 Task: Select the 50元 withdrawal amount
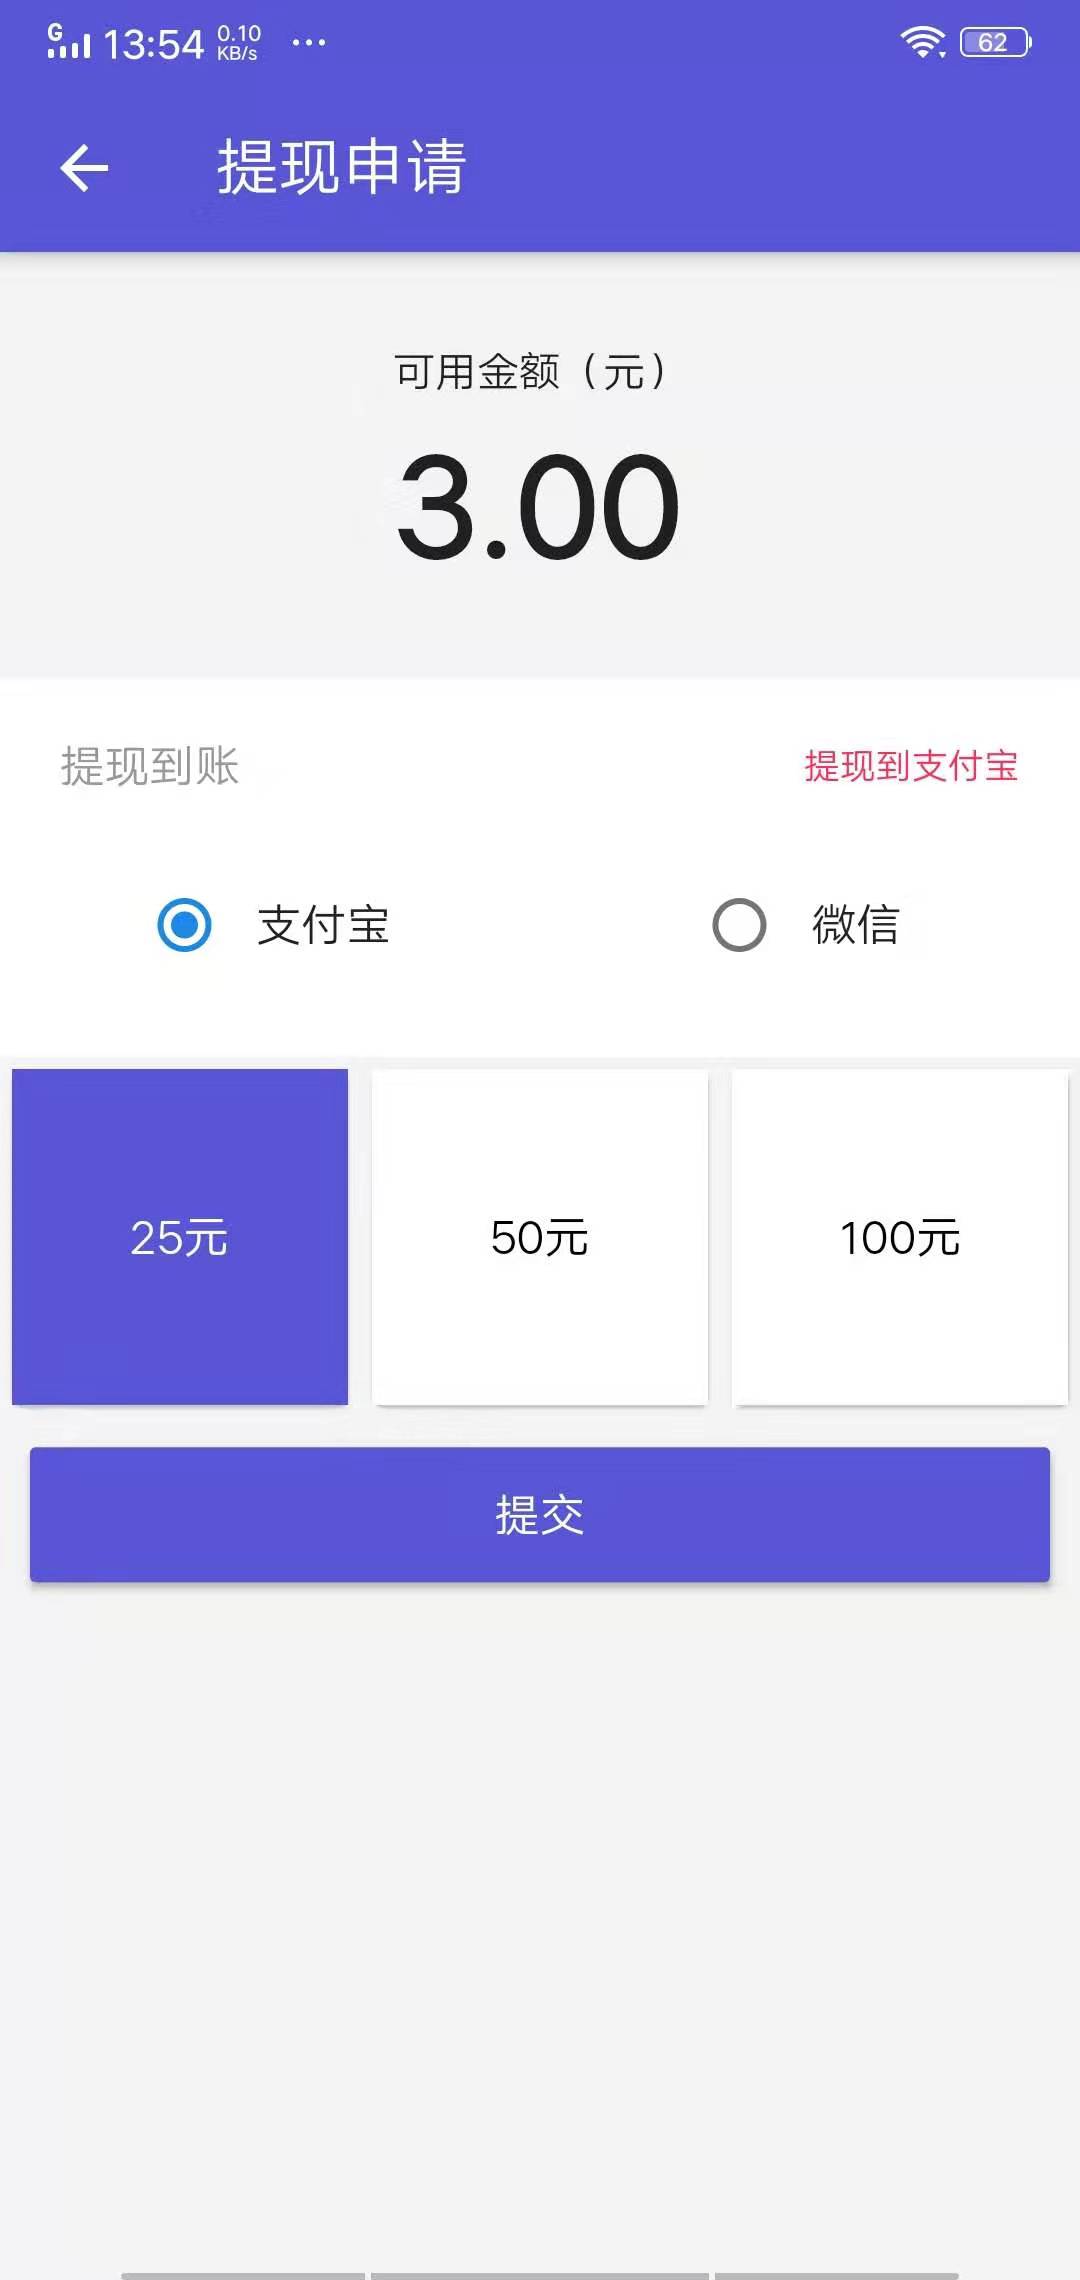(539, 1238)
